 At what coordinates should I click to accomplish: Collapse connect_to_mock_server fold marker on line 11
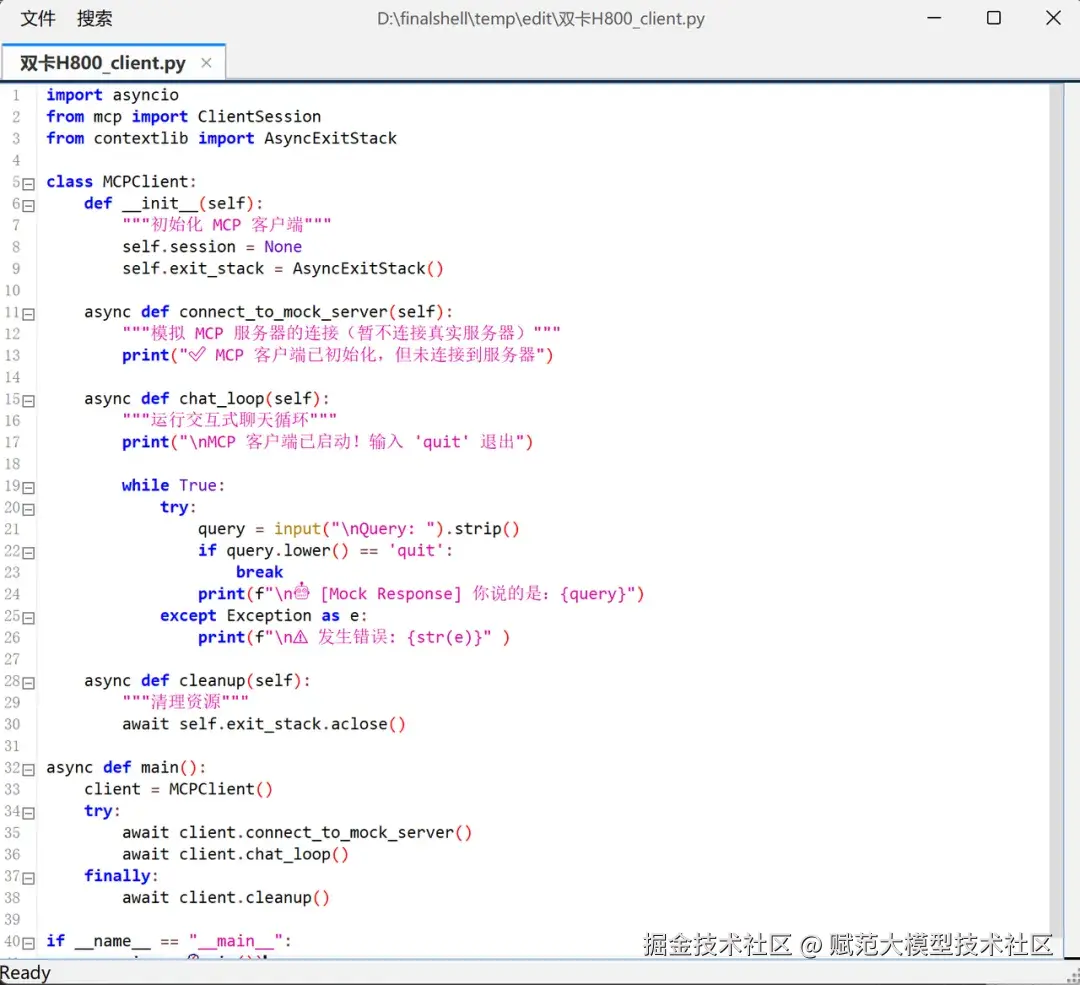(28, 314)
